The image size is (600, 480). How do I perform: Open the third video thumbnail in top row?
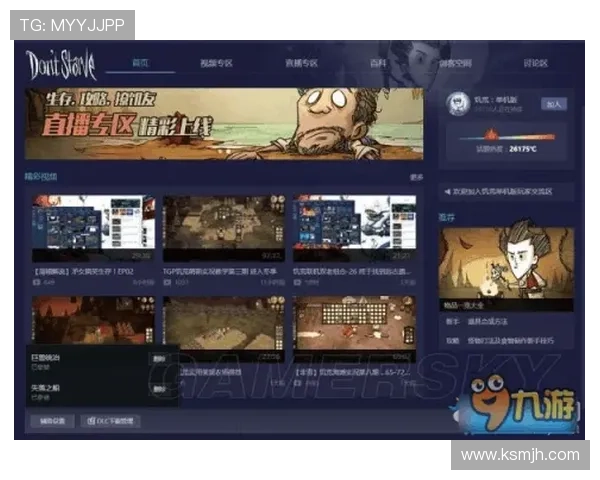coord(354,229)
